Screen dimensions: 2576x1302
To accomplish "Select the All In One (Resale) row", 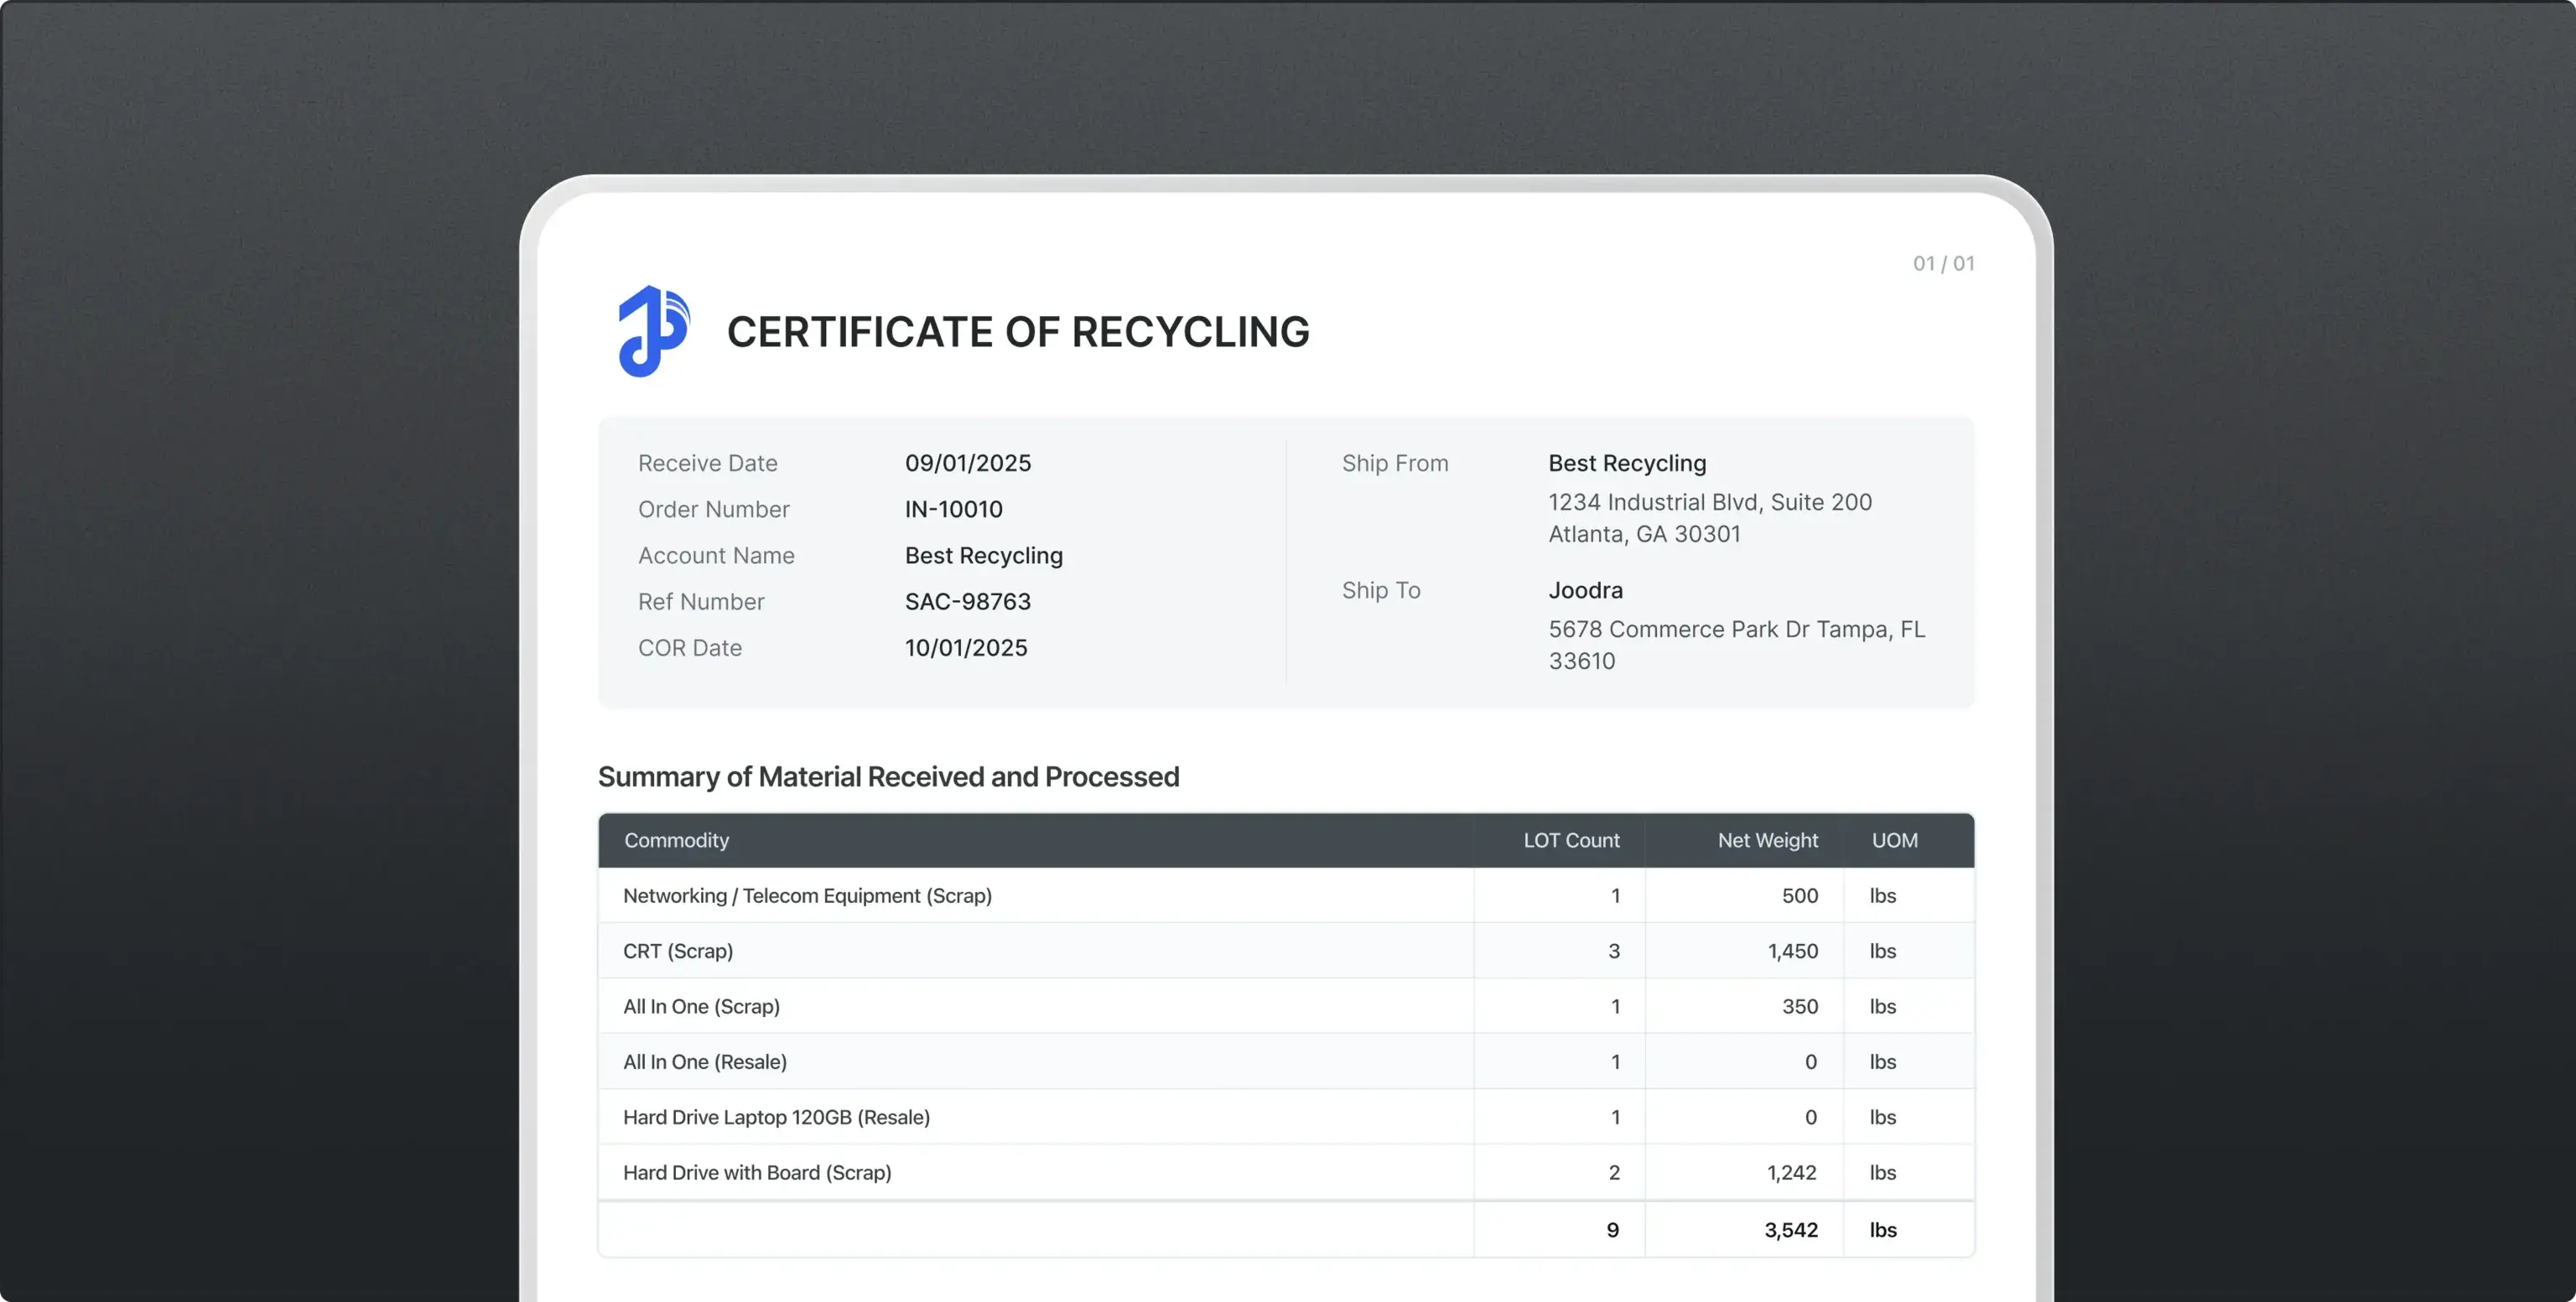I will [x=1285, y=1062].
